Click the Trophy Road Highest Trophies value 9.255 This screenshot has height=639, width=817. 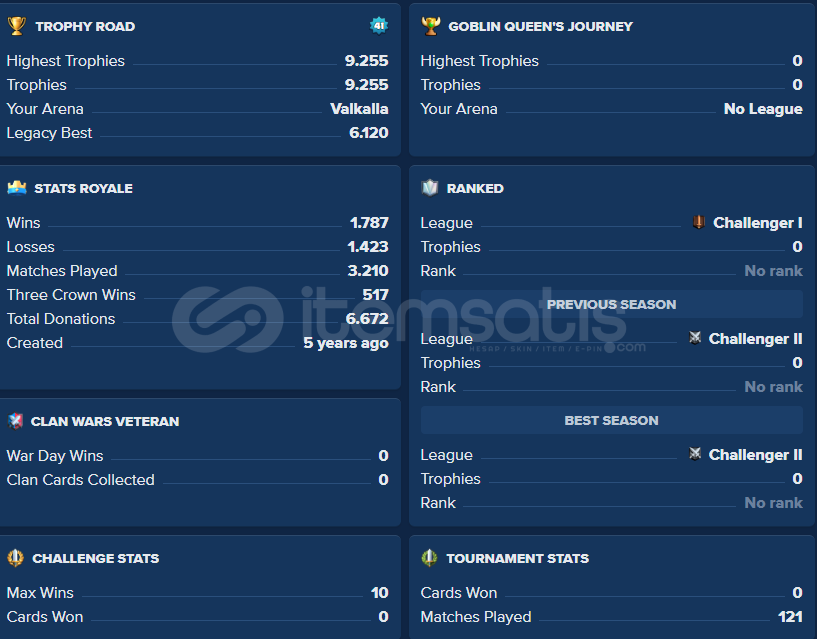[x=366, y=61]
